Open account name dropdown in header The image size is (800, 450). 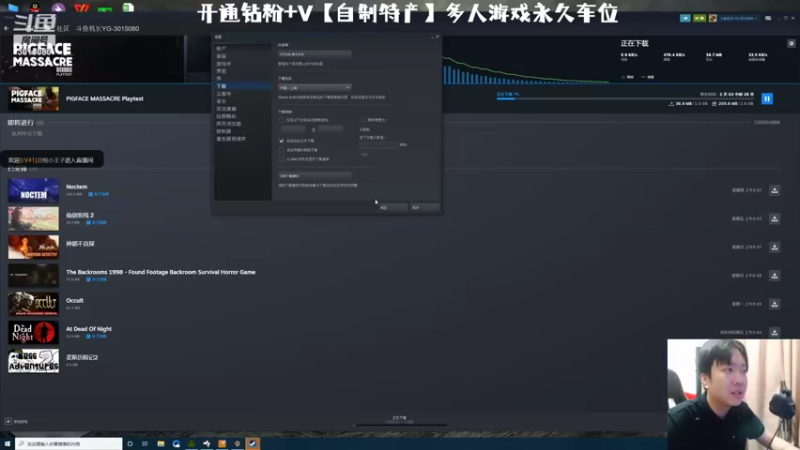(x=738, y=18)
